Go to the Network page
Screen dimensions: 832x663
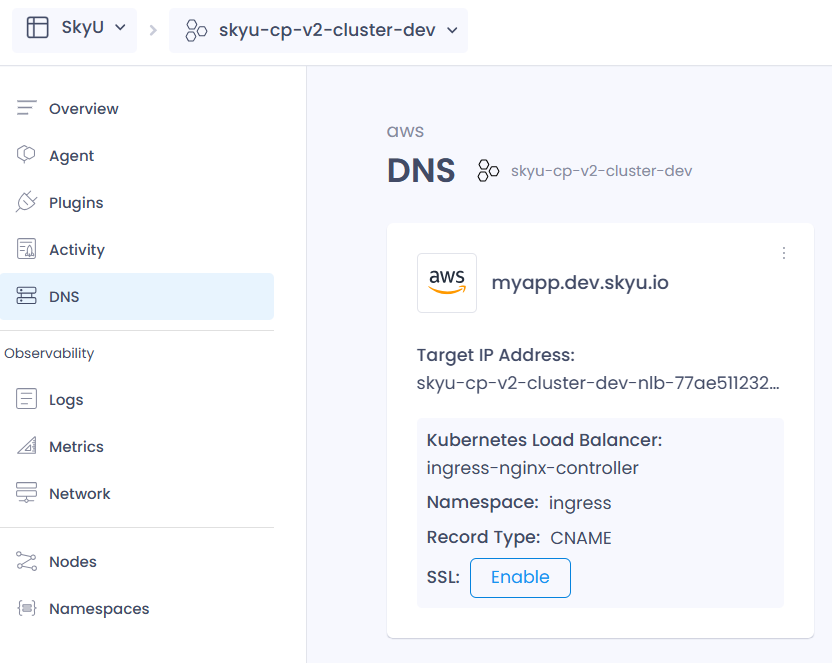click(x=137, y=493)
